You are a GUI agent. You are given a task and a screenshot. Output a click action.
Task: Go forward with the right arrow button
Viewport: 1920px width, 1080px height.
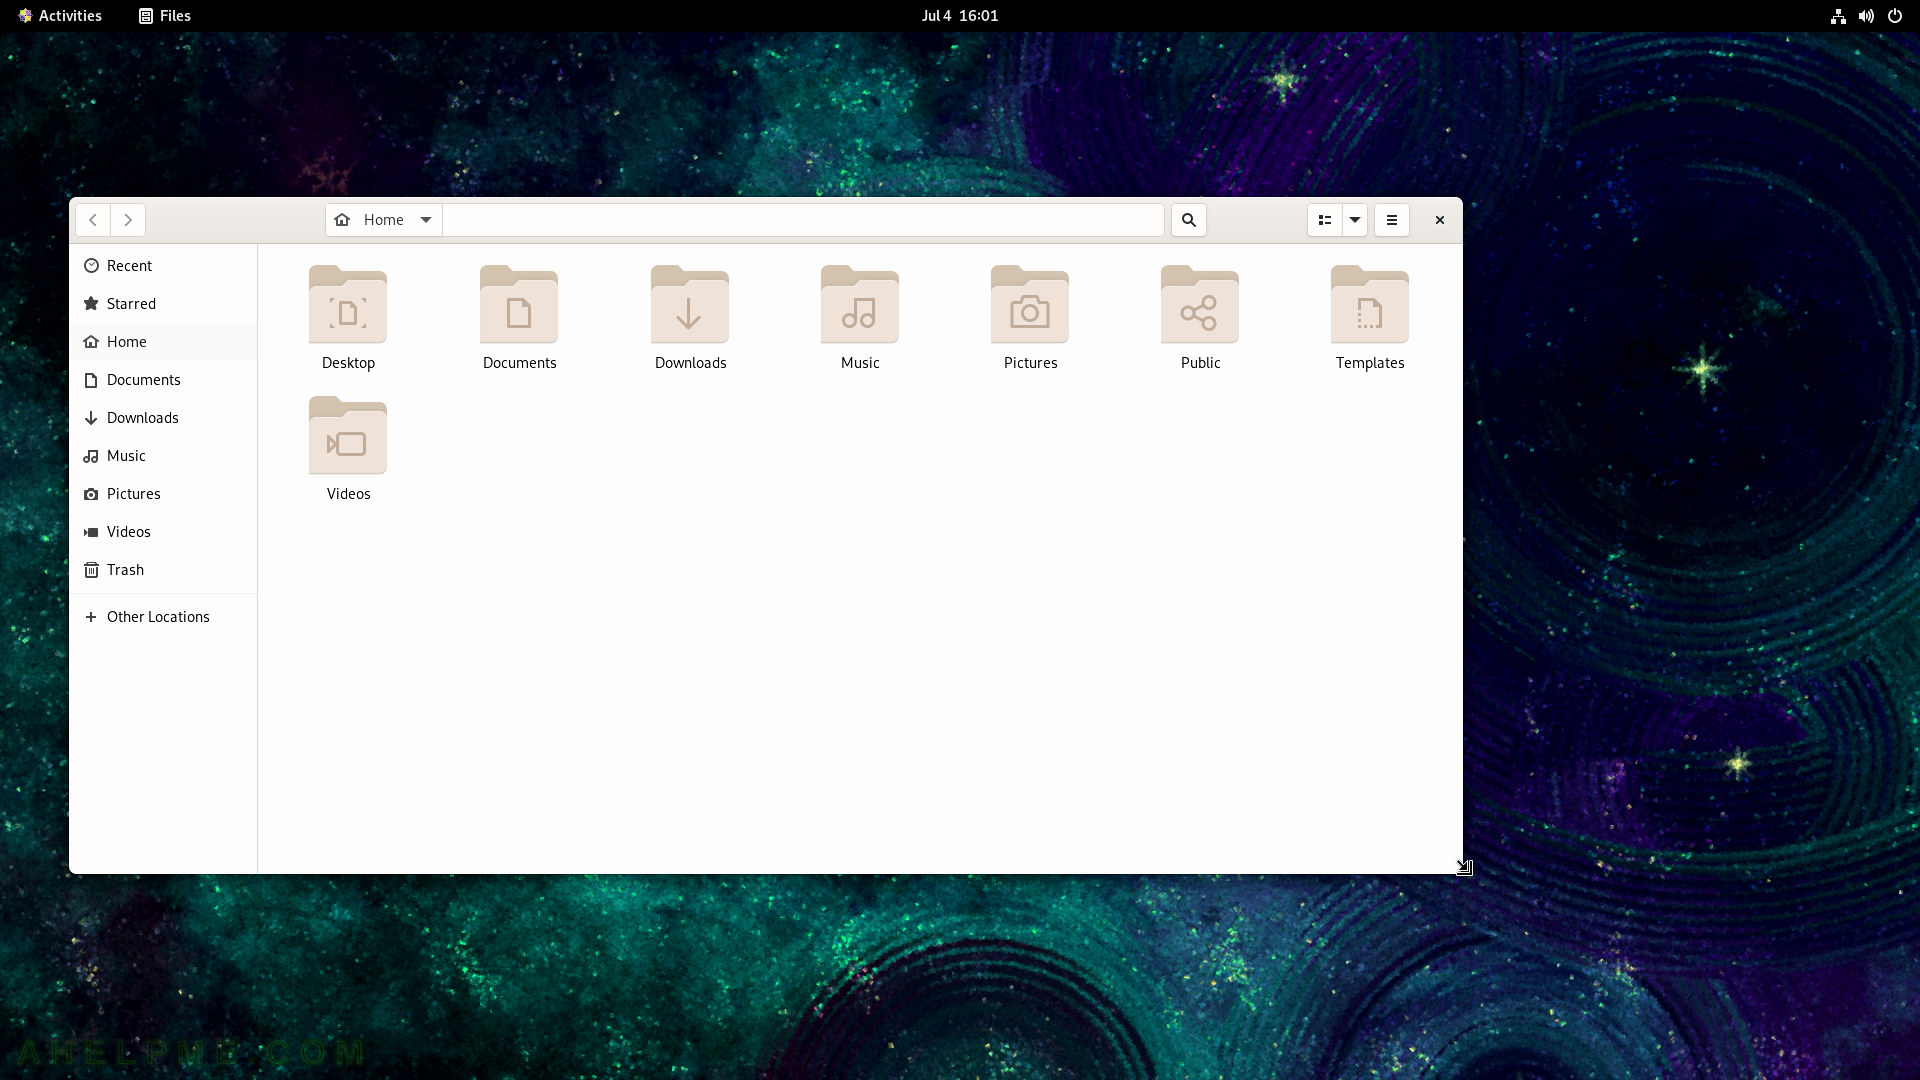[128, 220]
